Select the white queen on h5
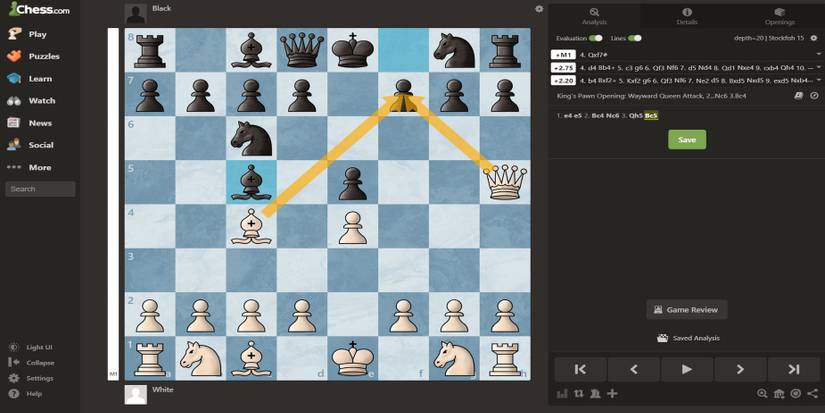Viewport: 825px width, 413px height. (x=505, y=182)
